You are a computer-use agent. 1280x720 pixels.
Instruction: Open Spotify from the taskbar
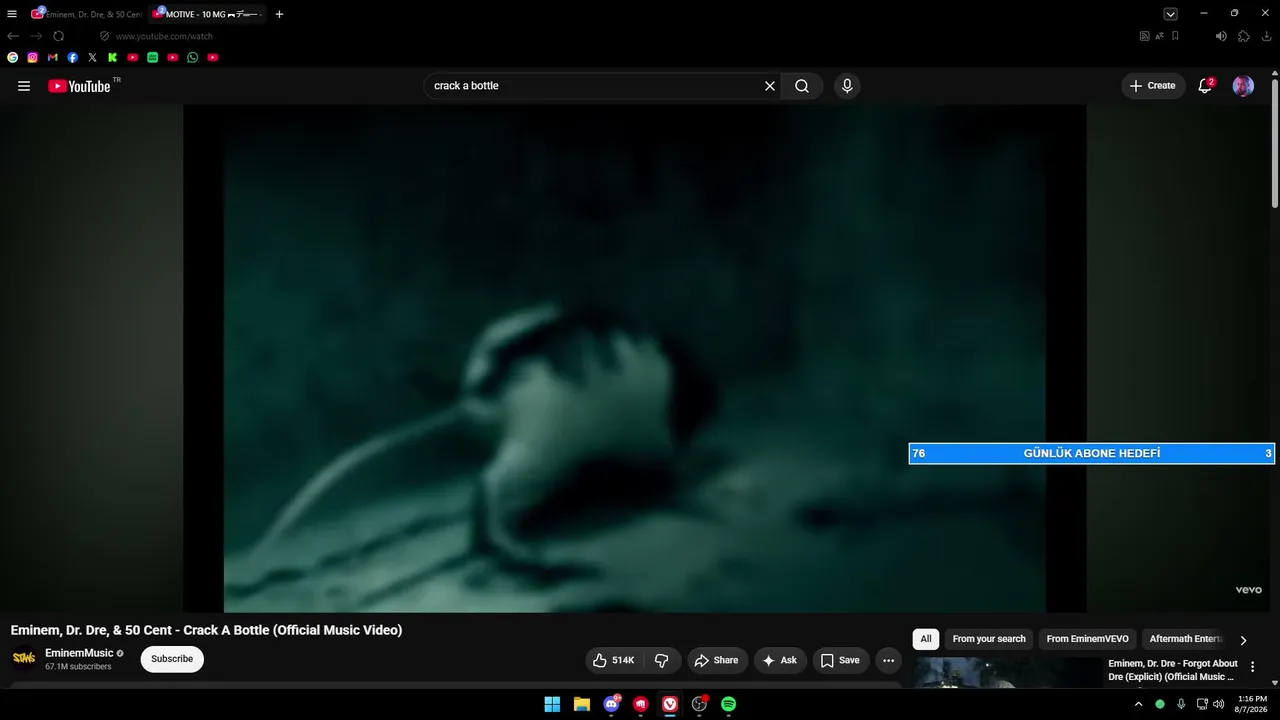pos(729,704)
